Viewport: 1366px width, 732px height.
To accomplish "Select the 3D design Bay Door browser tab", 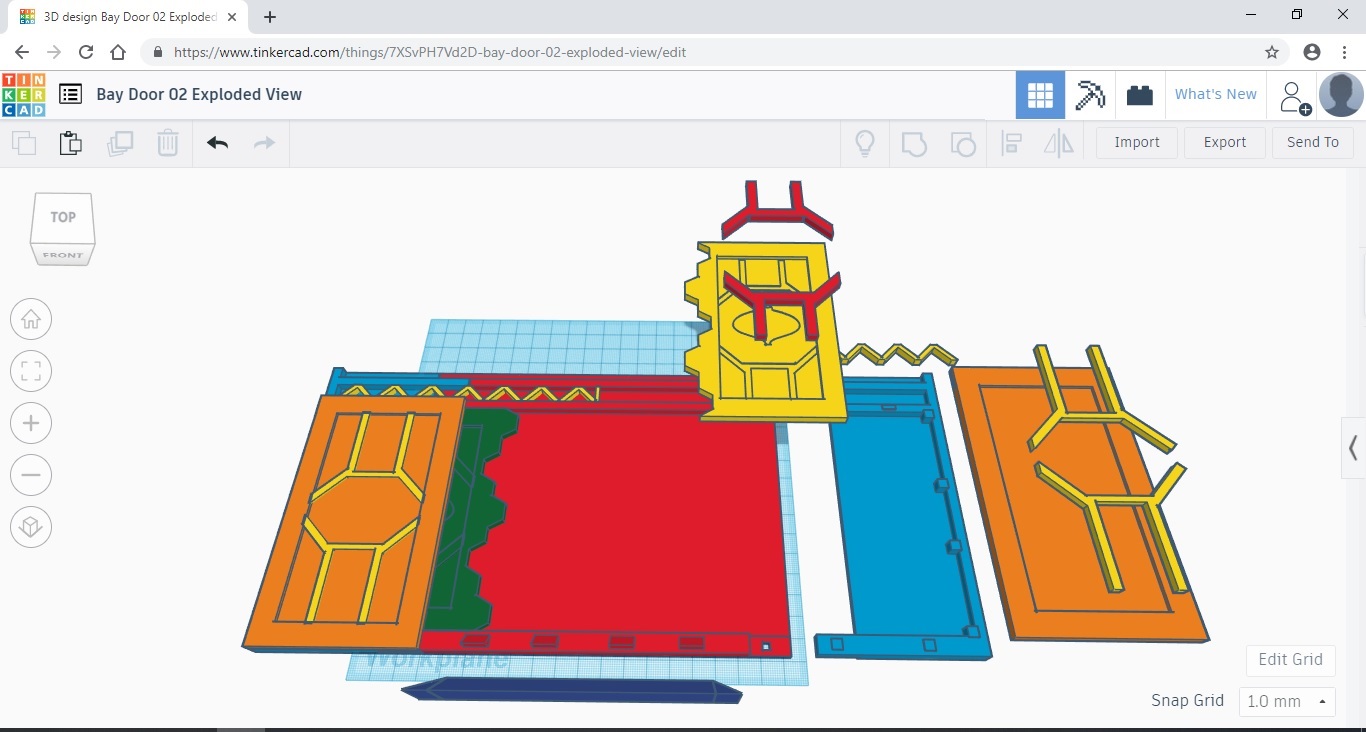I will 127,17.
